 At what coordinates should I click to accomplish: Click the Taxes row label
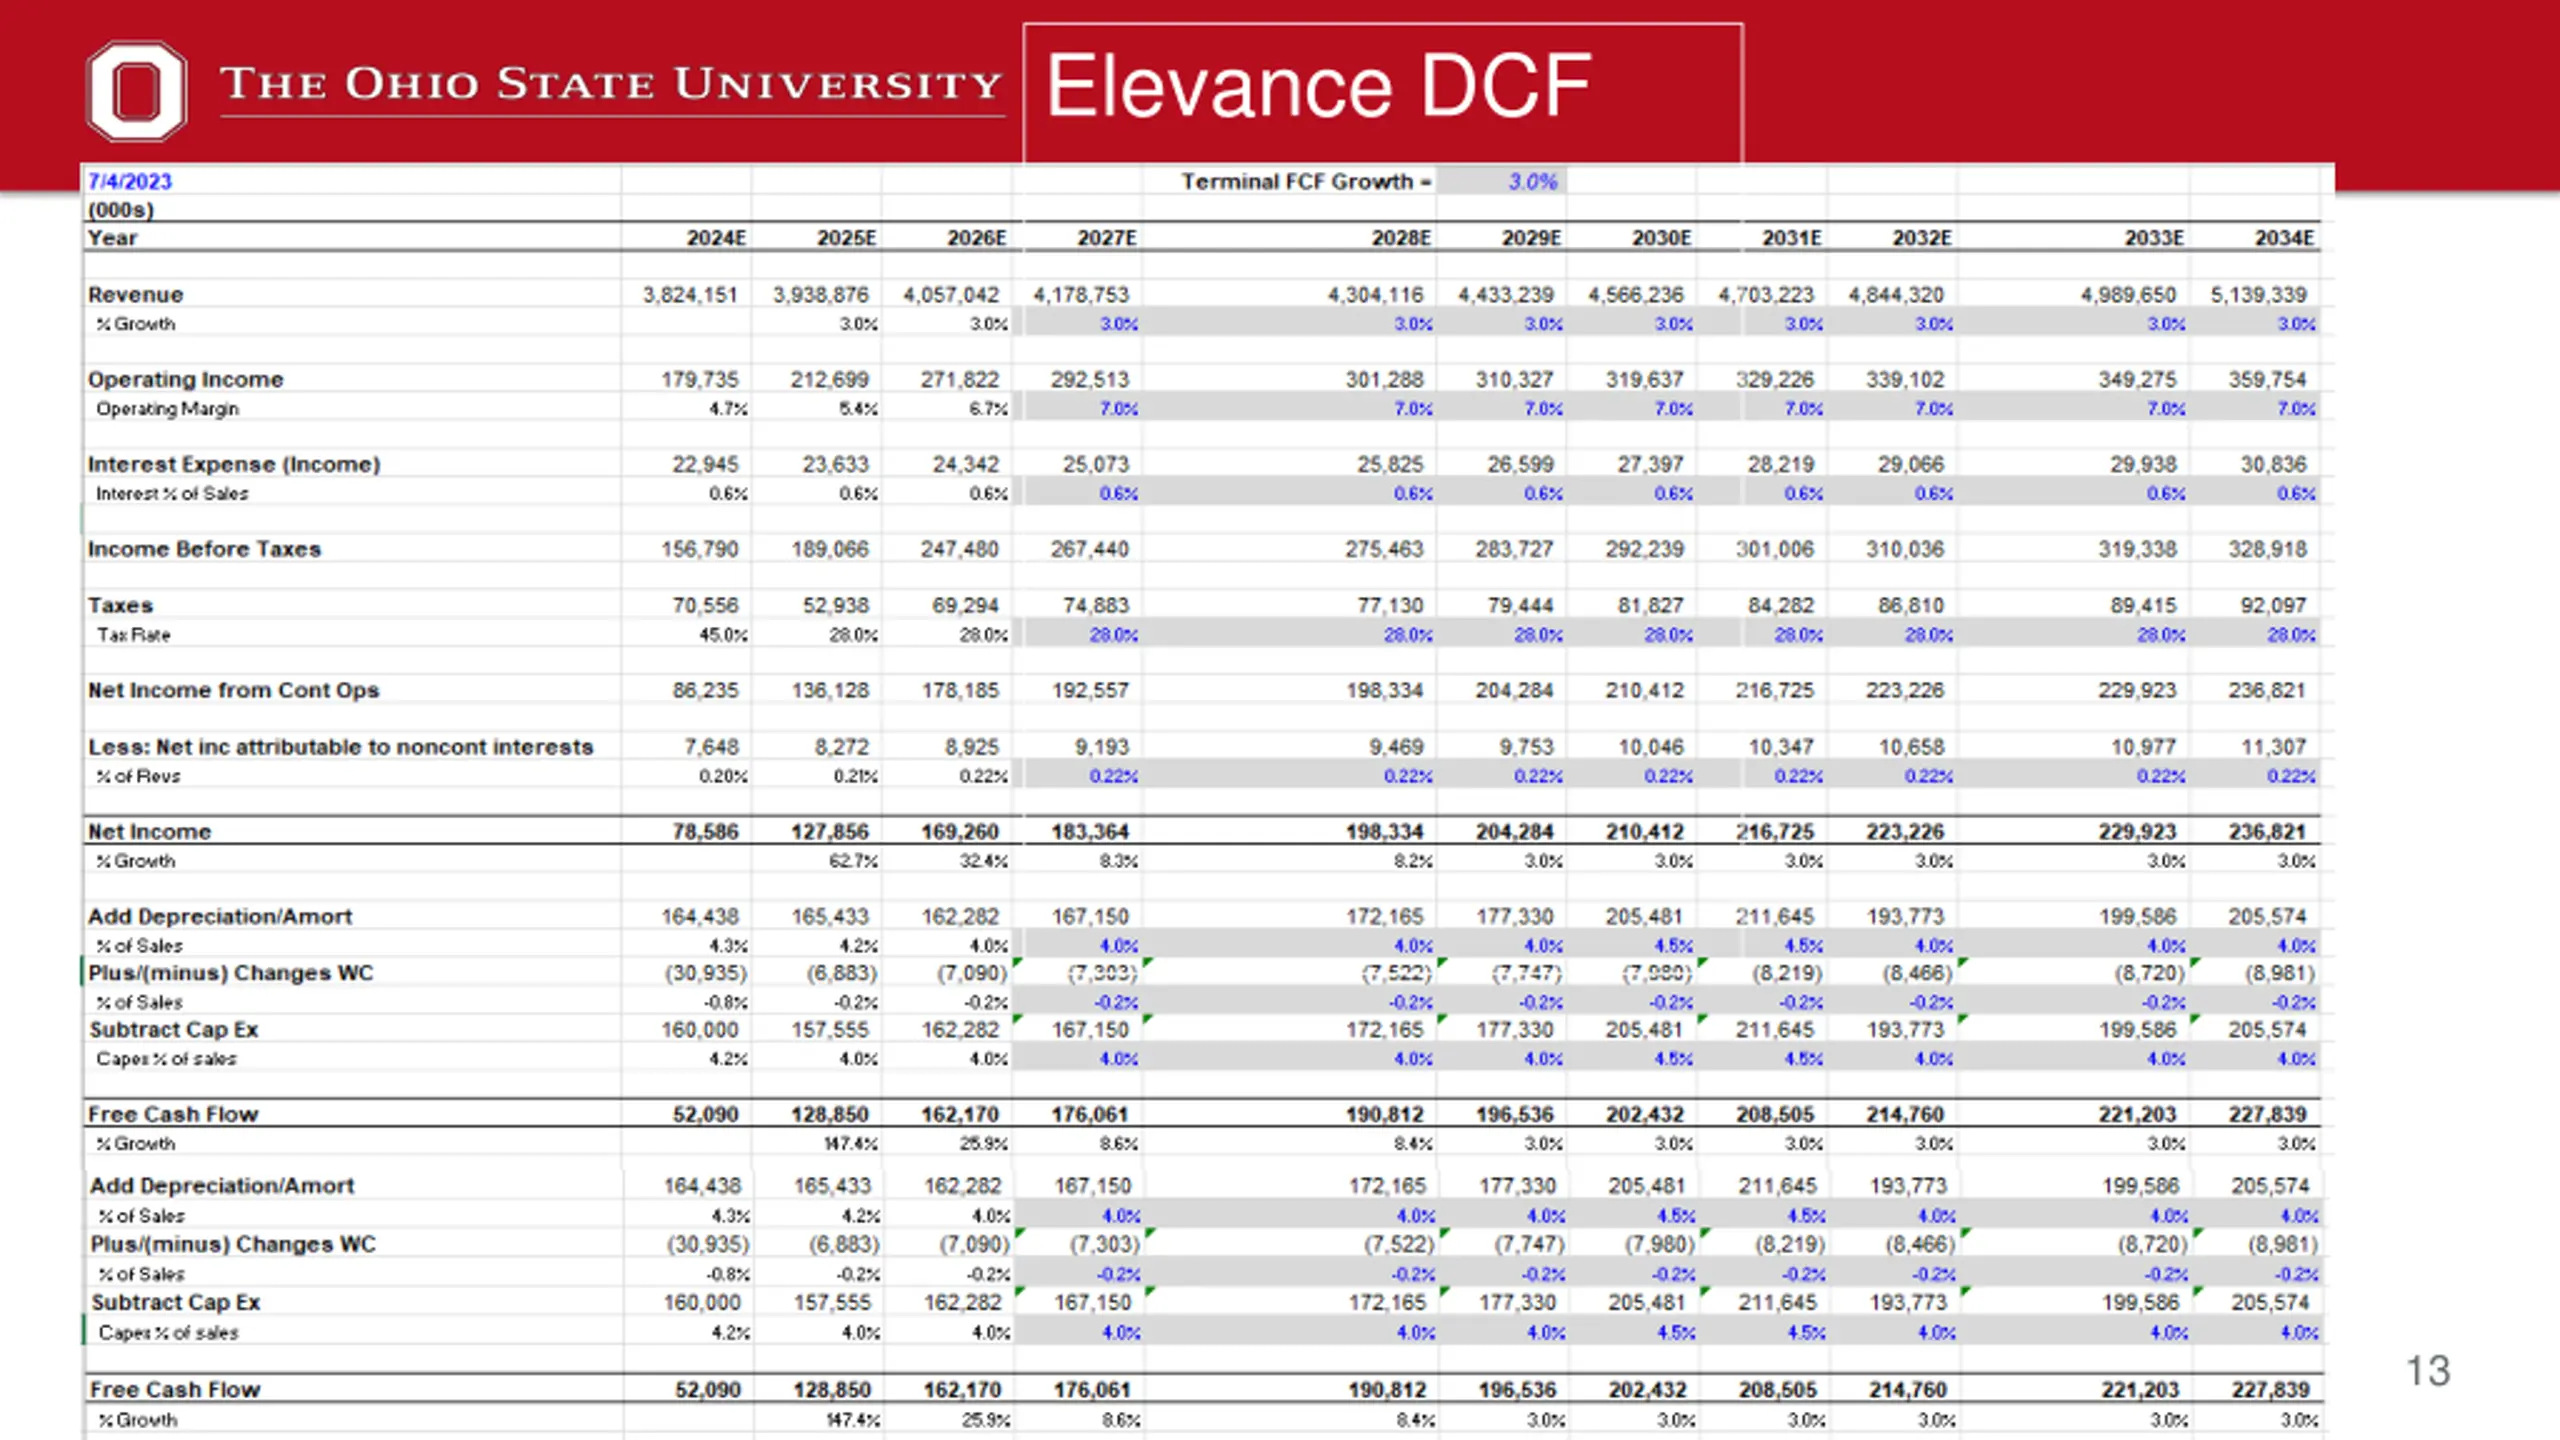[x=120, y=606]
